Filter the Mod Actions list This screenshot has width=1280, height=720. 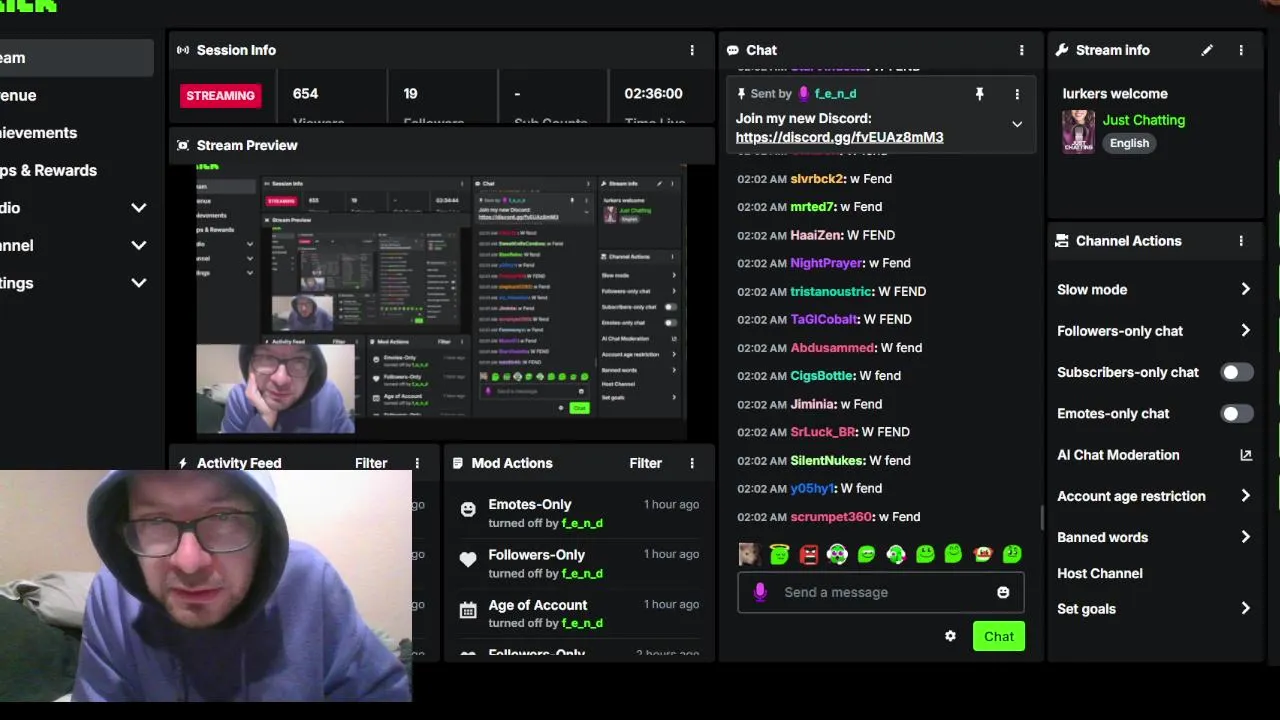pyautogui.click(x=645, y=463)
